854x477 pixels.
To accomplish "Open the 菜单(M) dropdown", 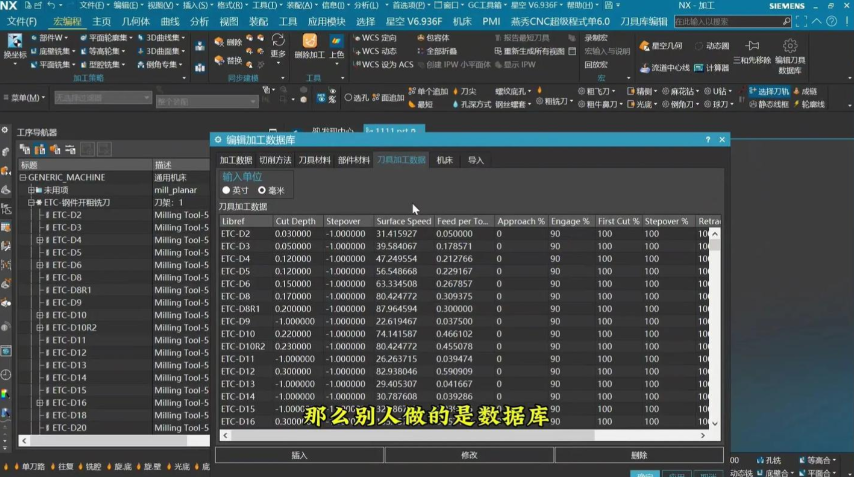I will [25, 97].
